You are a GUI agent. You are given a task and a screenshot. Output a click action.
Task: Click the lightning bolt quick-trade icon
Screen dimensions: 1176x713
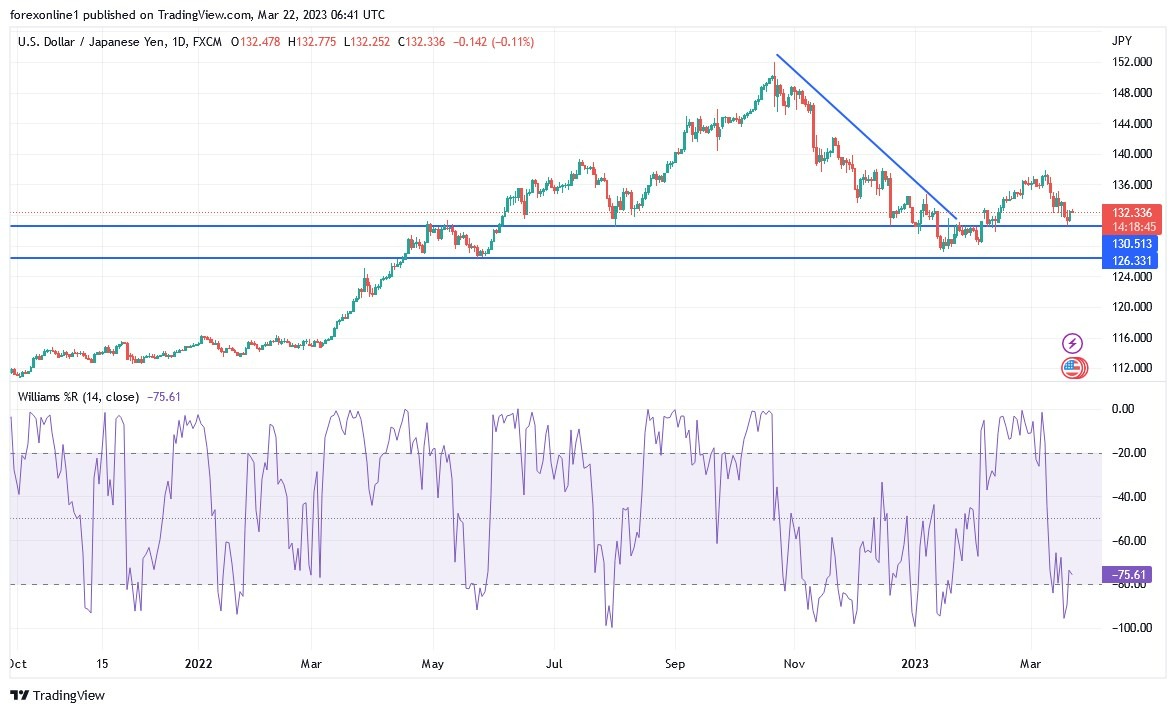point(1072,343)
